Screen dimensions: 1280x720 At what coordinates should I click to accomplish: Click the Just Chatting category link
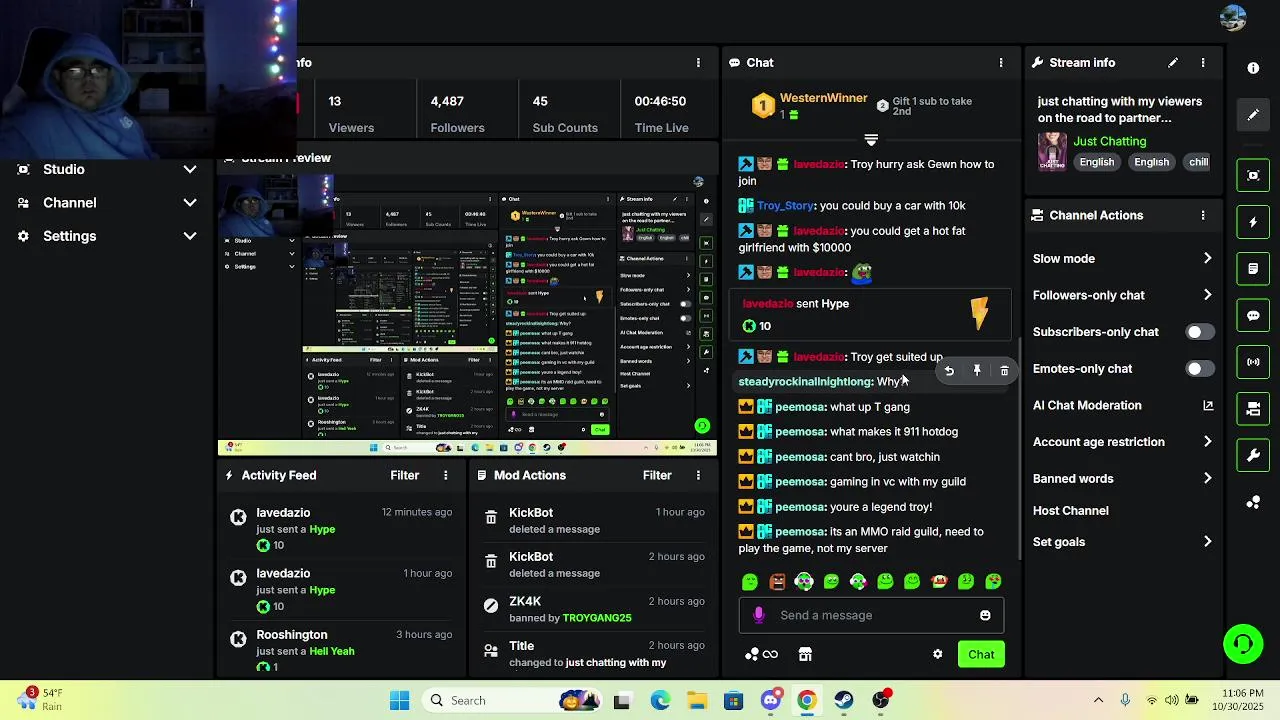point(1110,141)
